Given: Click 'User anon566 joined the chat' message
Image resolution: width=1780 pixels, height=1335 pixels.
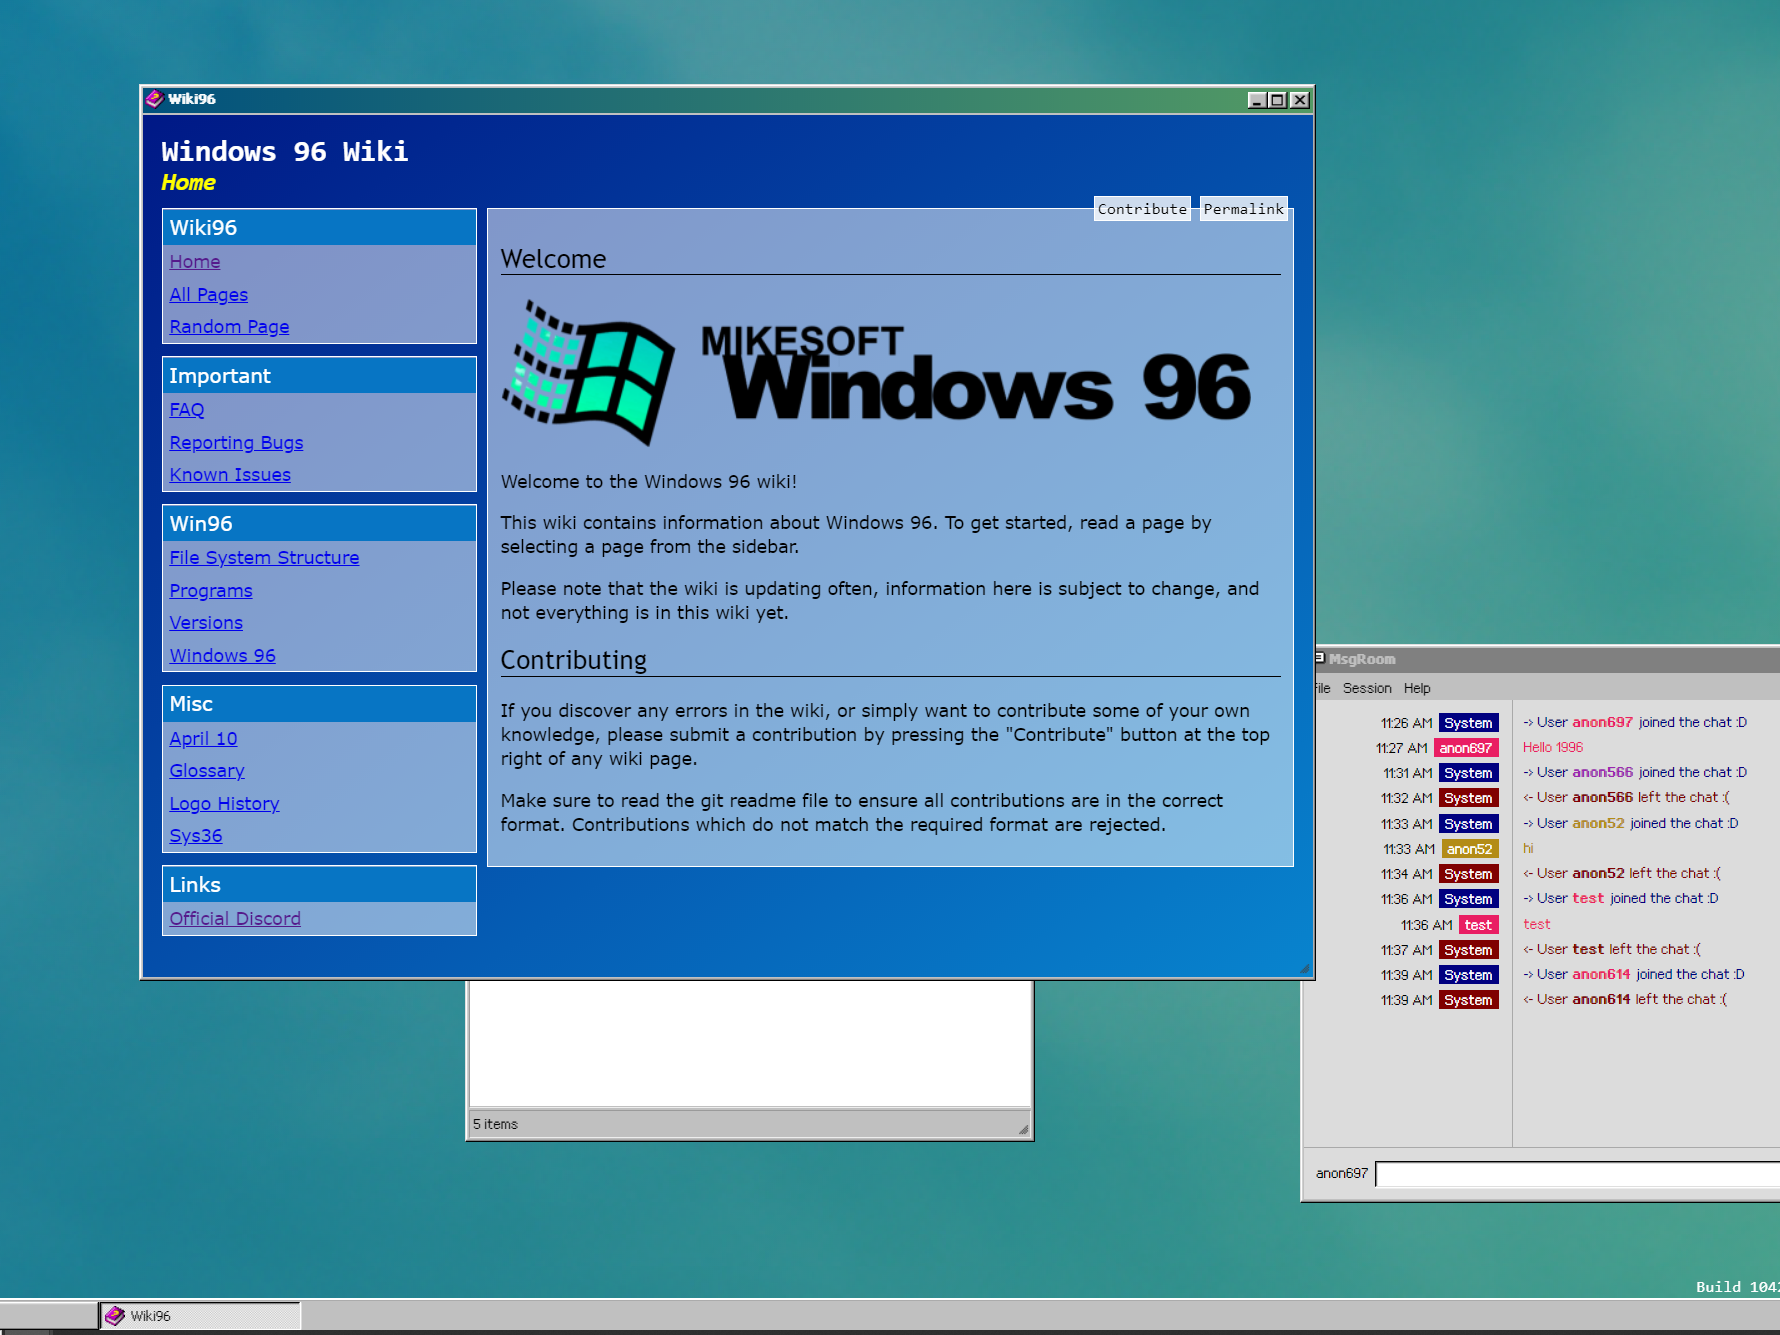Looking at the screenshot, I should [1635, 772].
